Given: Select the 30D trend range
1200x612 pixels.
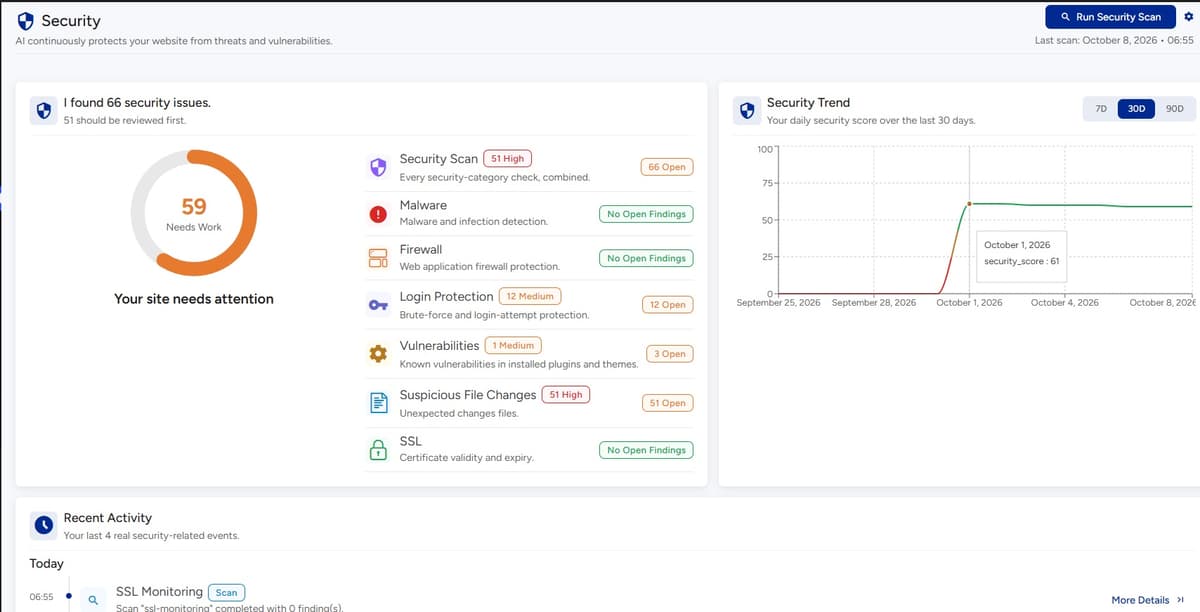Looking at the screenshot, I should coord(1136,108).
